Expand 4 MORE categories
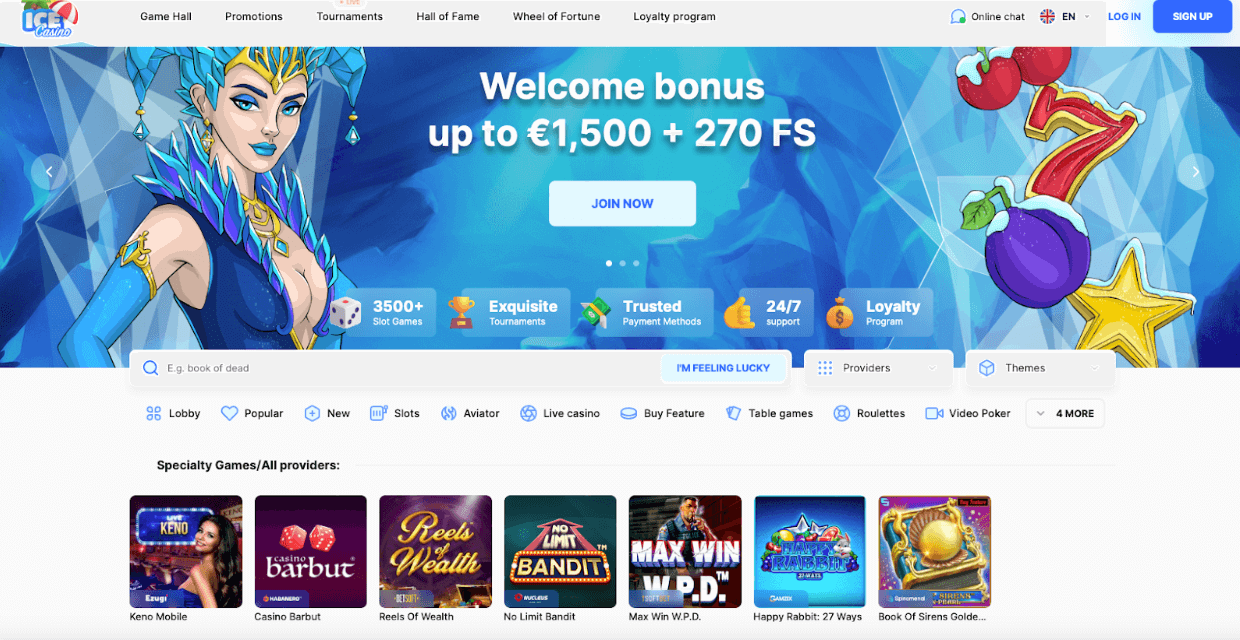1240x640 pixels. coord(1065,413)
